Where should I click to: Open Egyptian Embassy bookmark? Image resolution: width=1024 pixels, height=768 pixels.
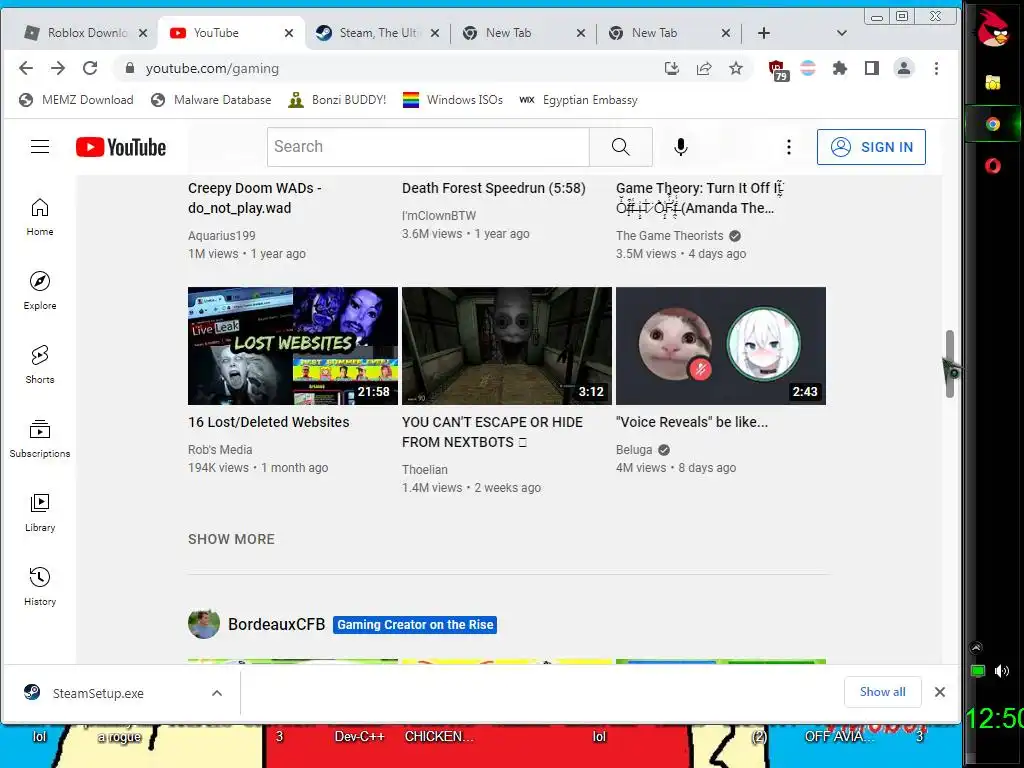(579, 100)
